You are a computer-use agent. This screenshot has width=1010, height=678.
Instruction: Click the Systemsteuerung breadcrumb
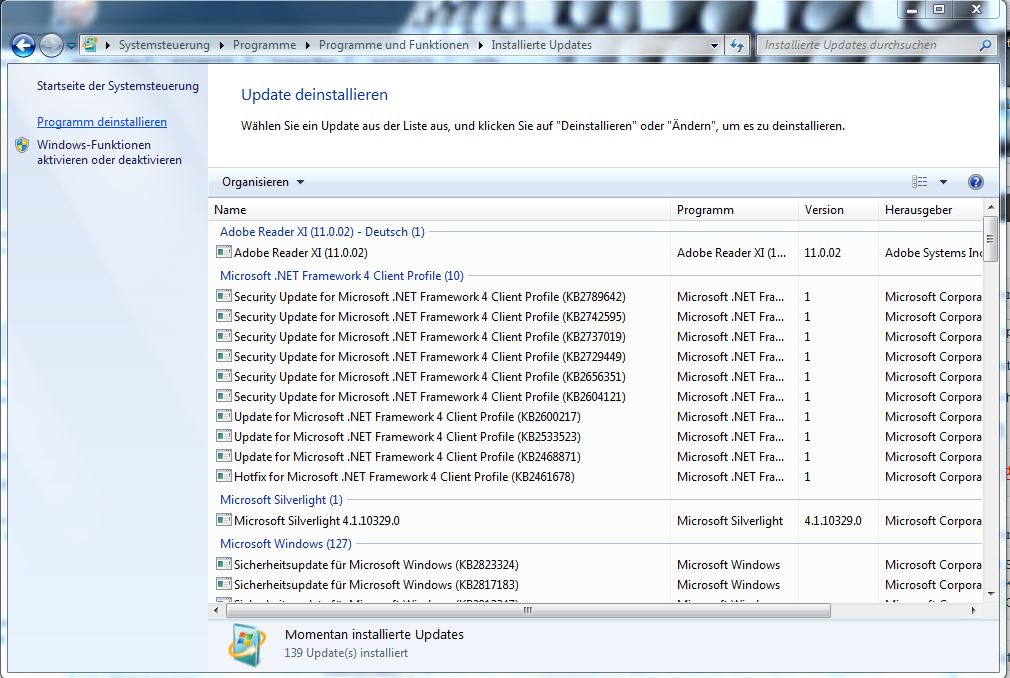coord(164,45)
